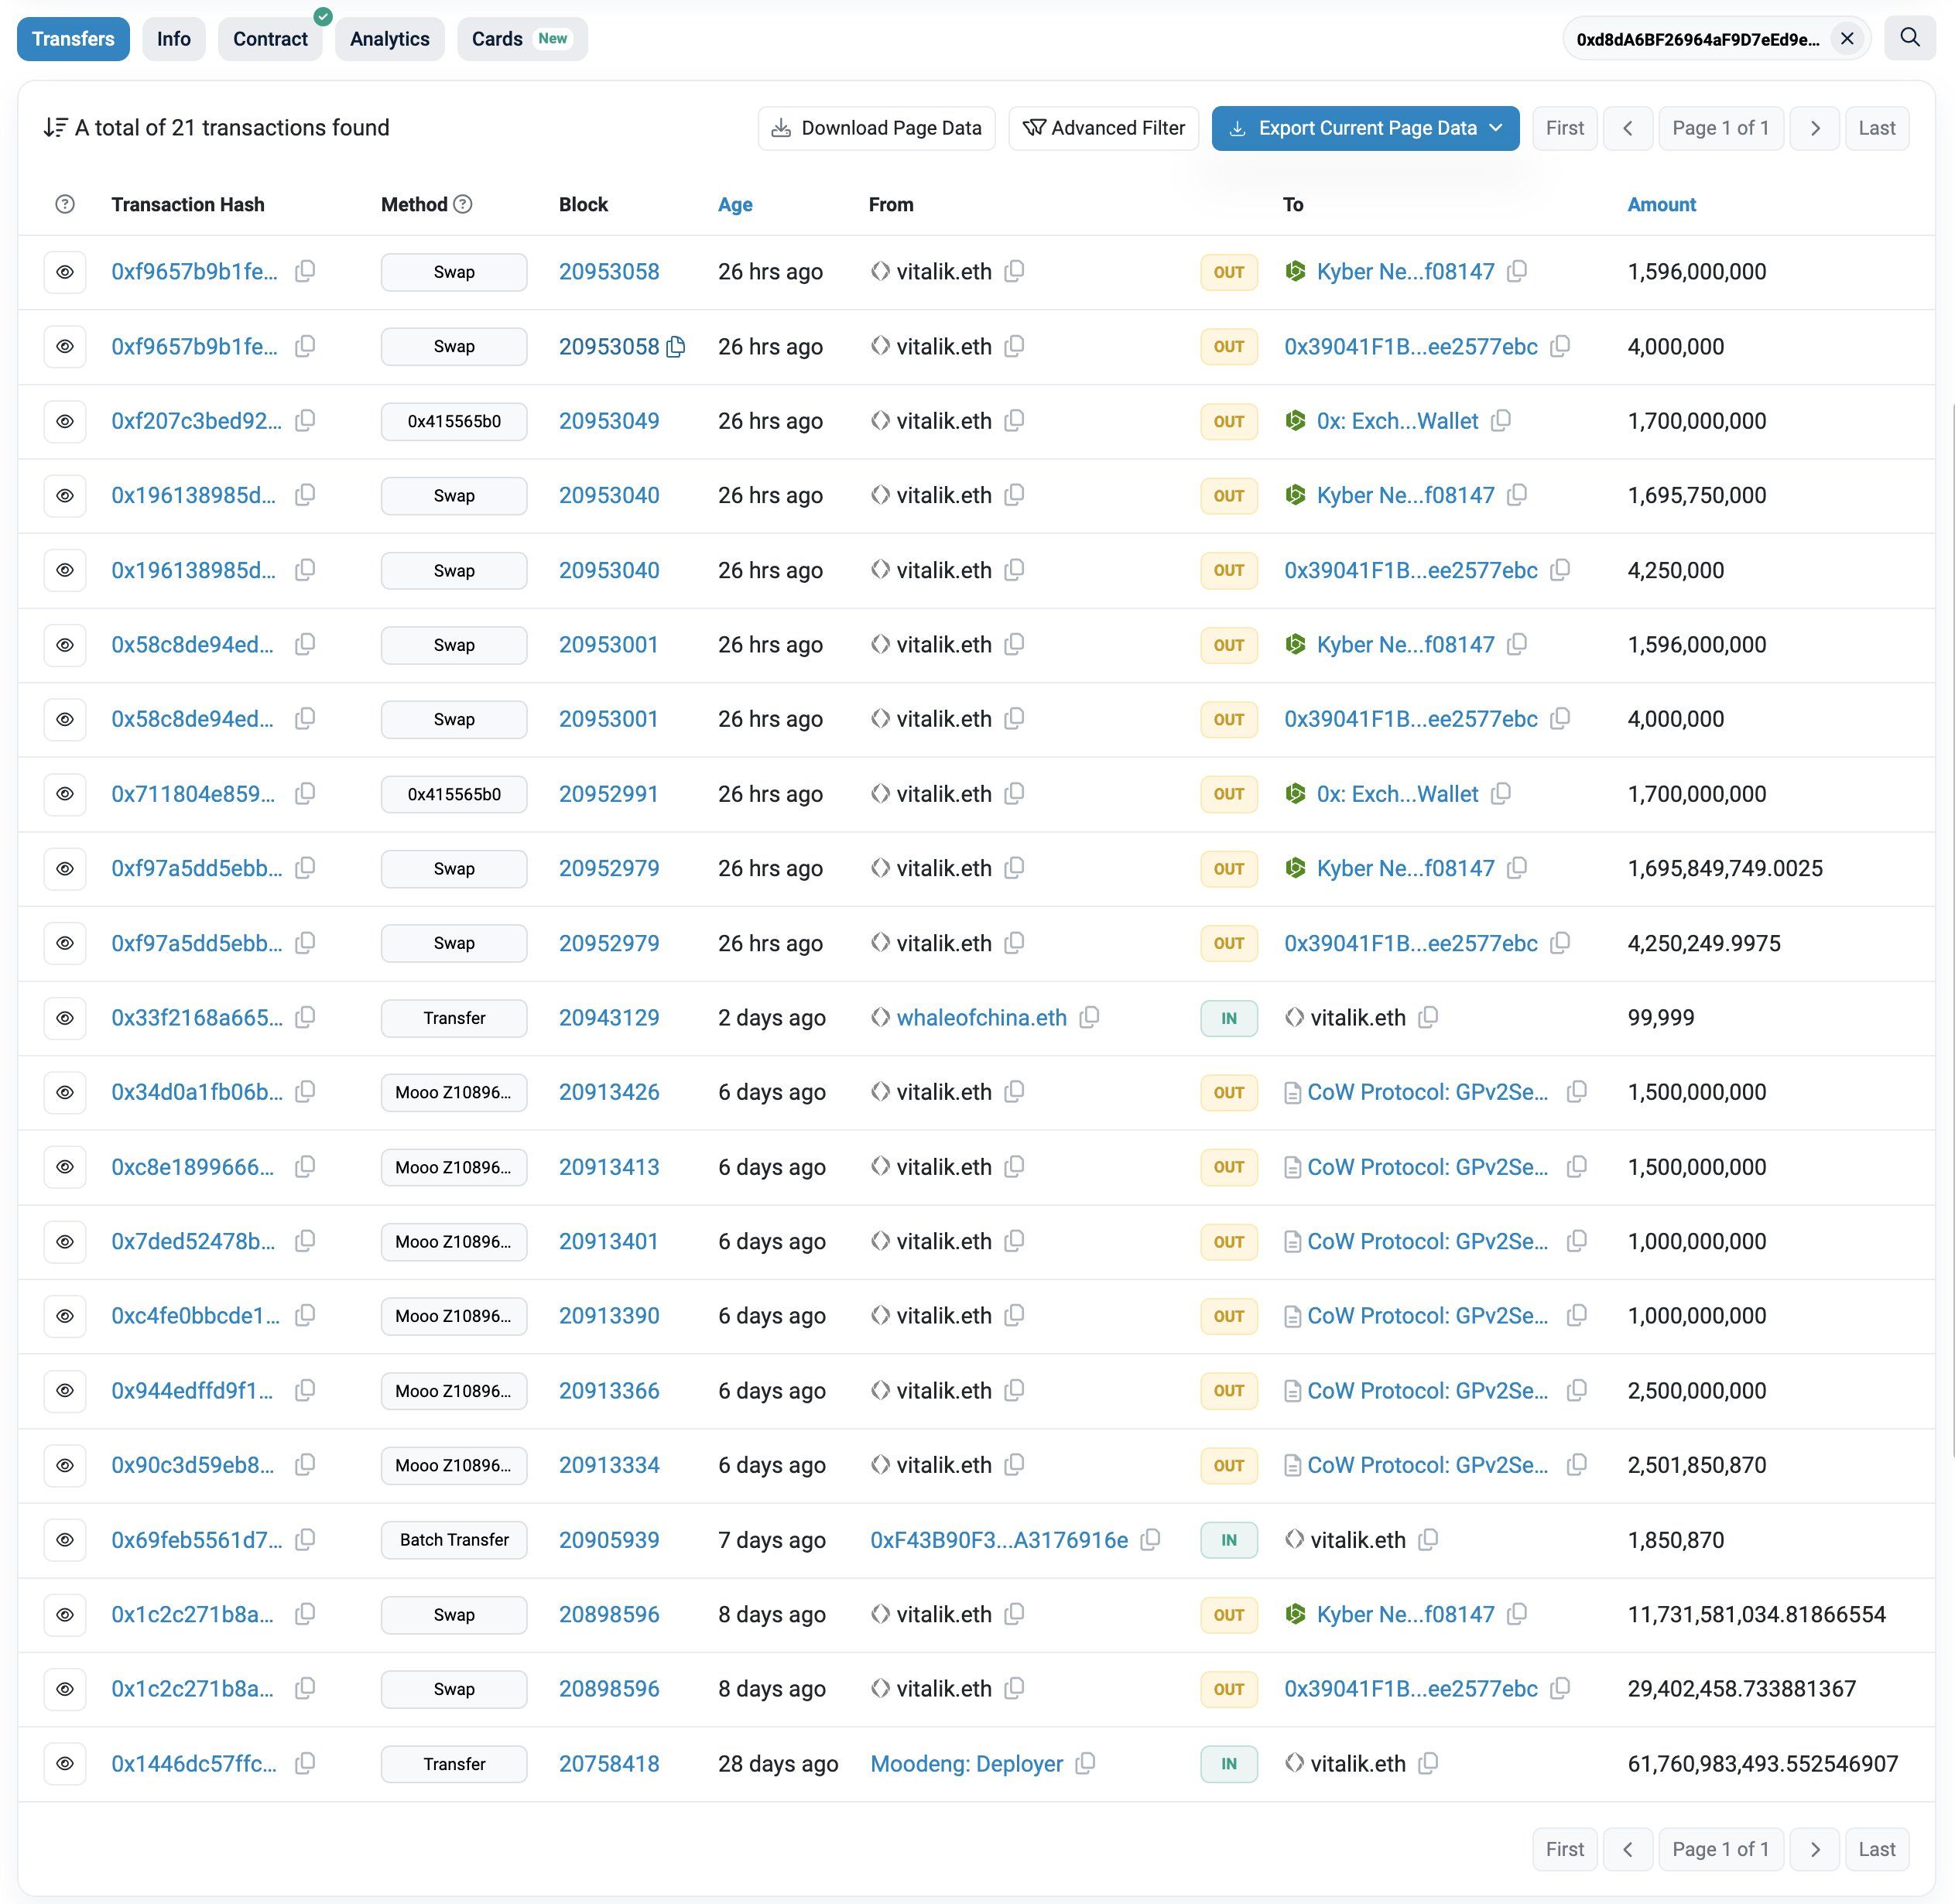Viewport: 1955px width, 1904px height.
Task: Copy the first transaction hash 0xf9657b9b1fe
Action: point(305,271)
